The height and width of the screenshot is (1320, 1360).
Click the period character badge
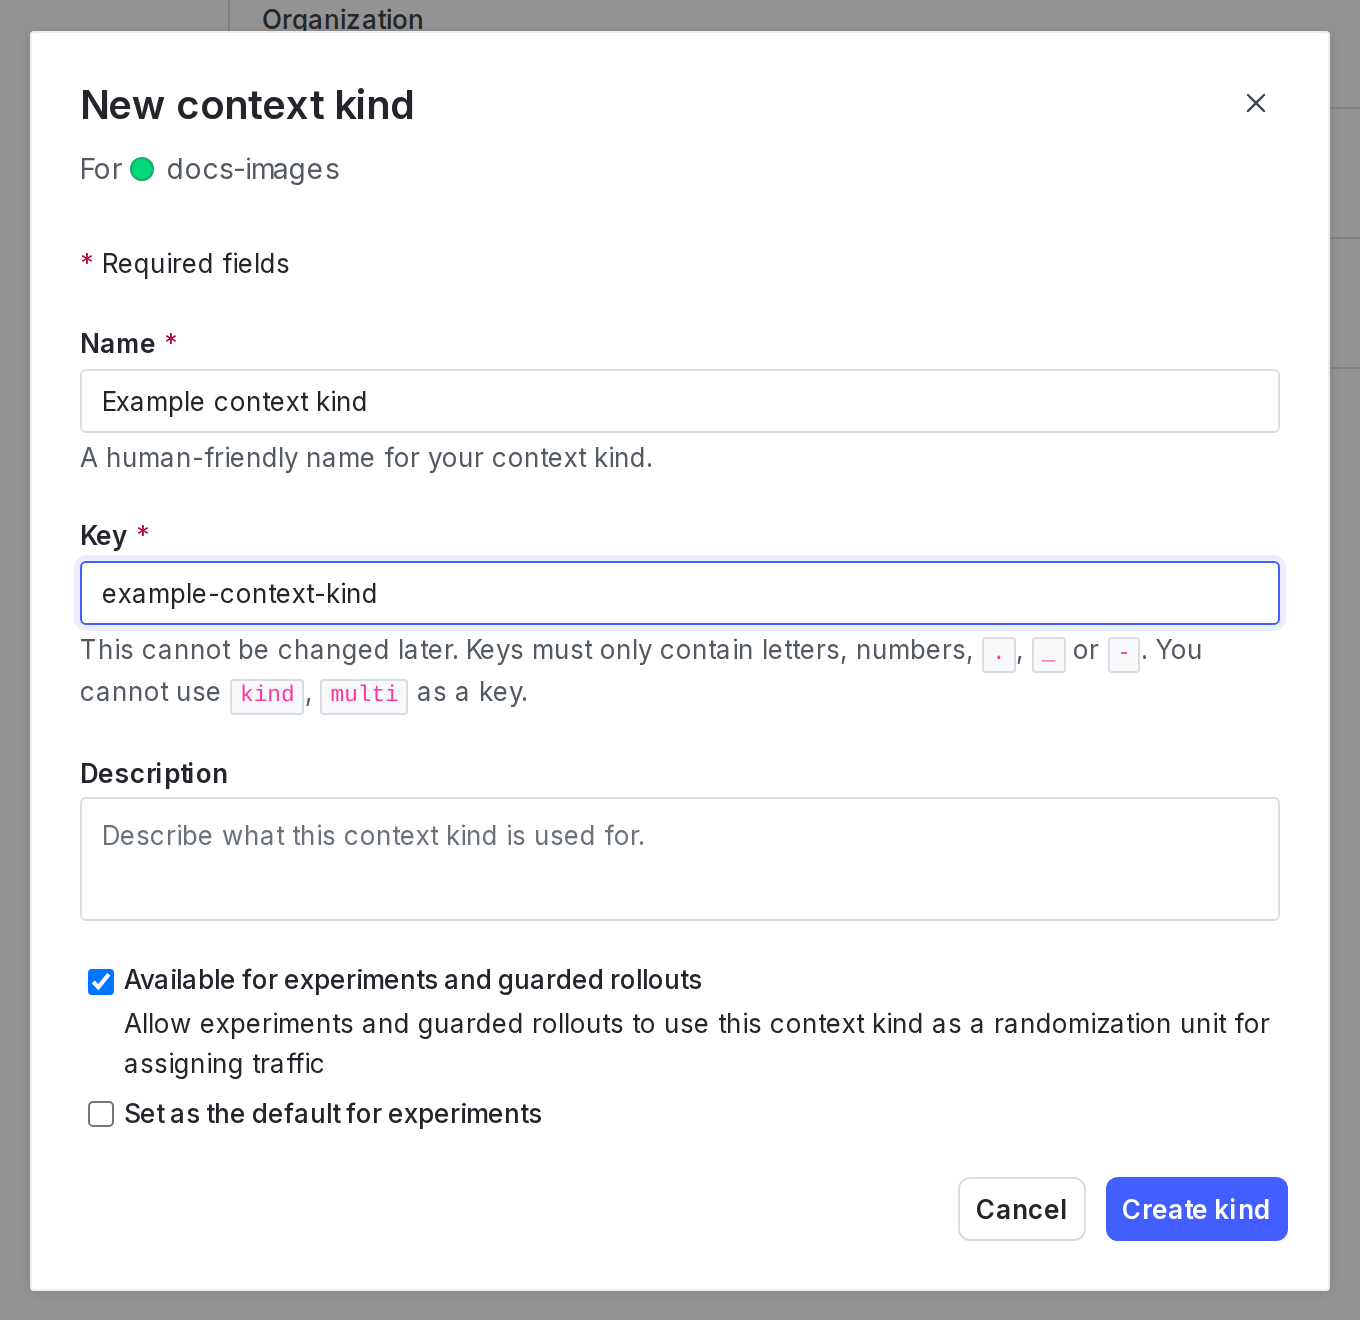coord(998,655)
